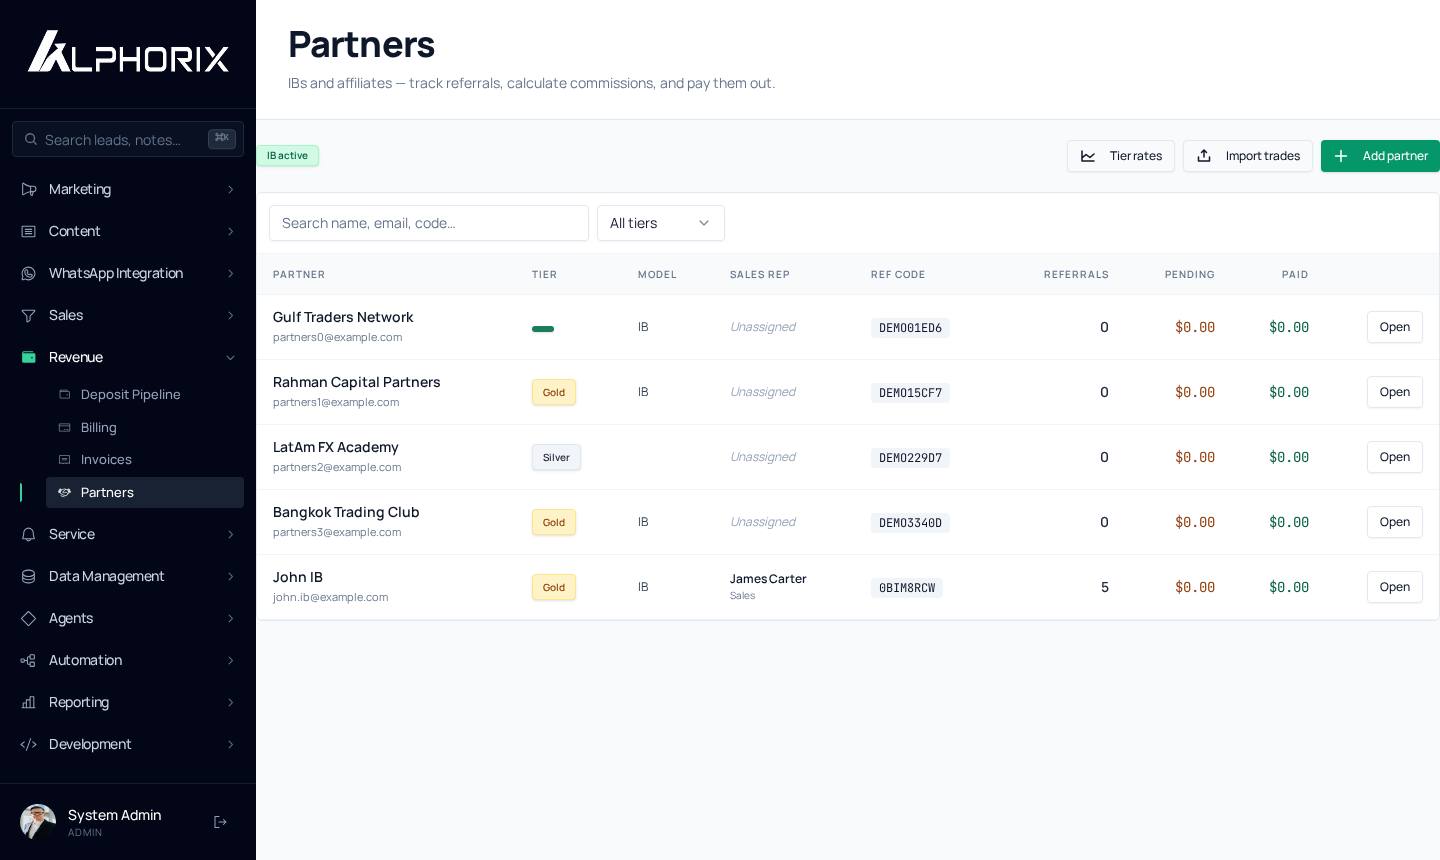Click the Content folder icon
This screenshot has width=1440, height=860.
coord(29,231)
